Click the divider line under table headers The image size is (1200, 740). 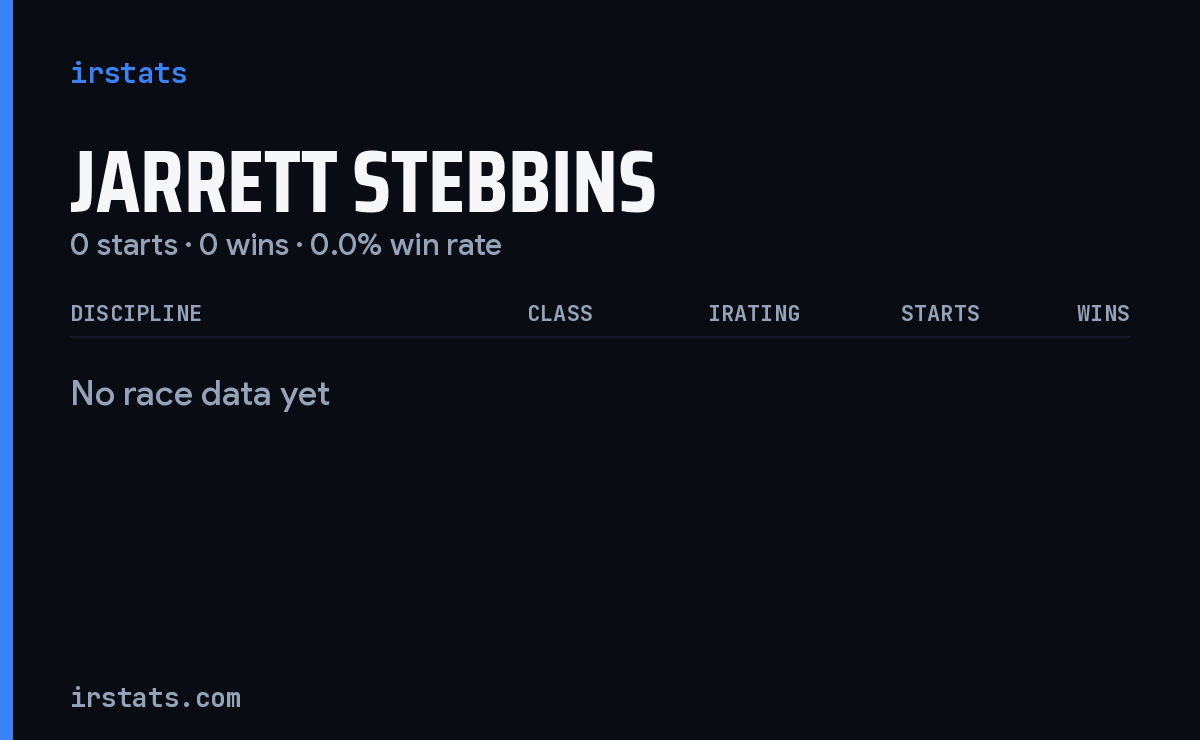pos(600,337)
